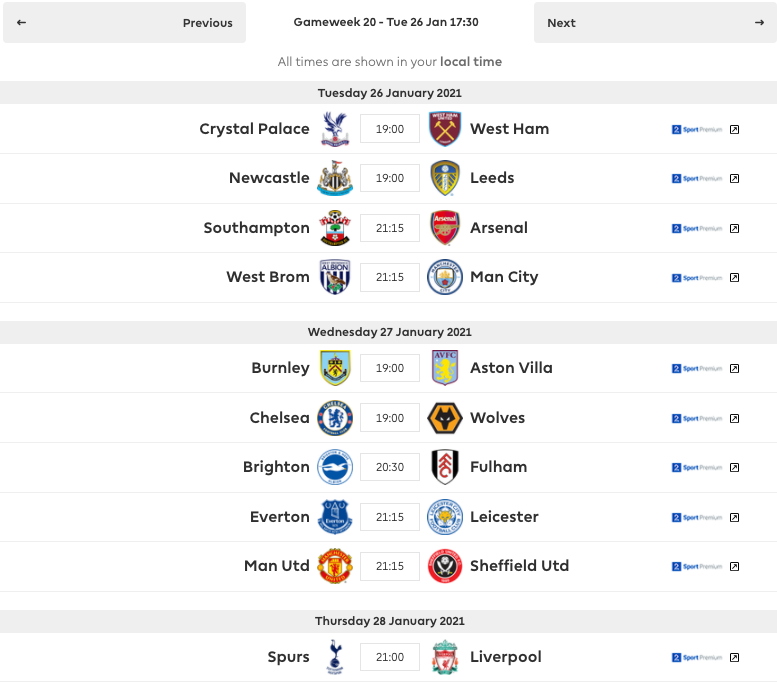
Task: Open the external link icon for Newcastle vs Leeds
Action: click(x=734, y=178)
